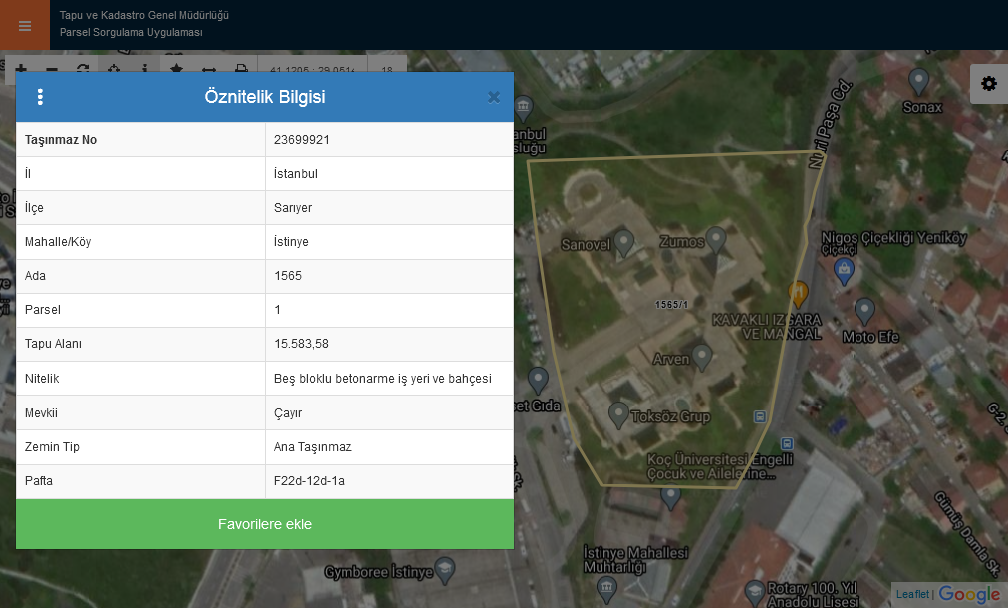The image size is (1008, 608).
Task: Click the favorites star in map toolbar
Action: pyautogui.click(x=176, y=69)
